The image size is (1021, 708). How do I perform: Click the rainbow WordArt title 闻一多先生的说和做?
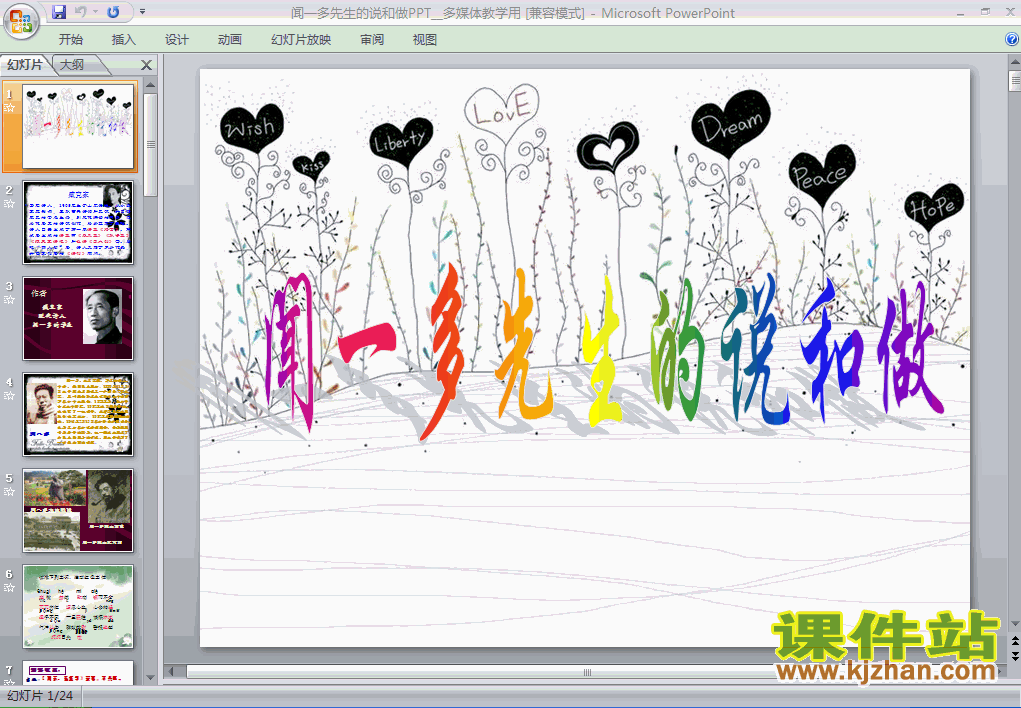[604, 352]
